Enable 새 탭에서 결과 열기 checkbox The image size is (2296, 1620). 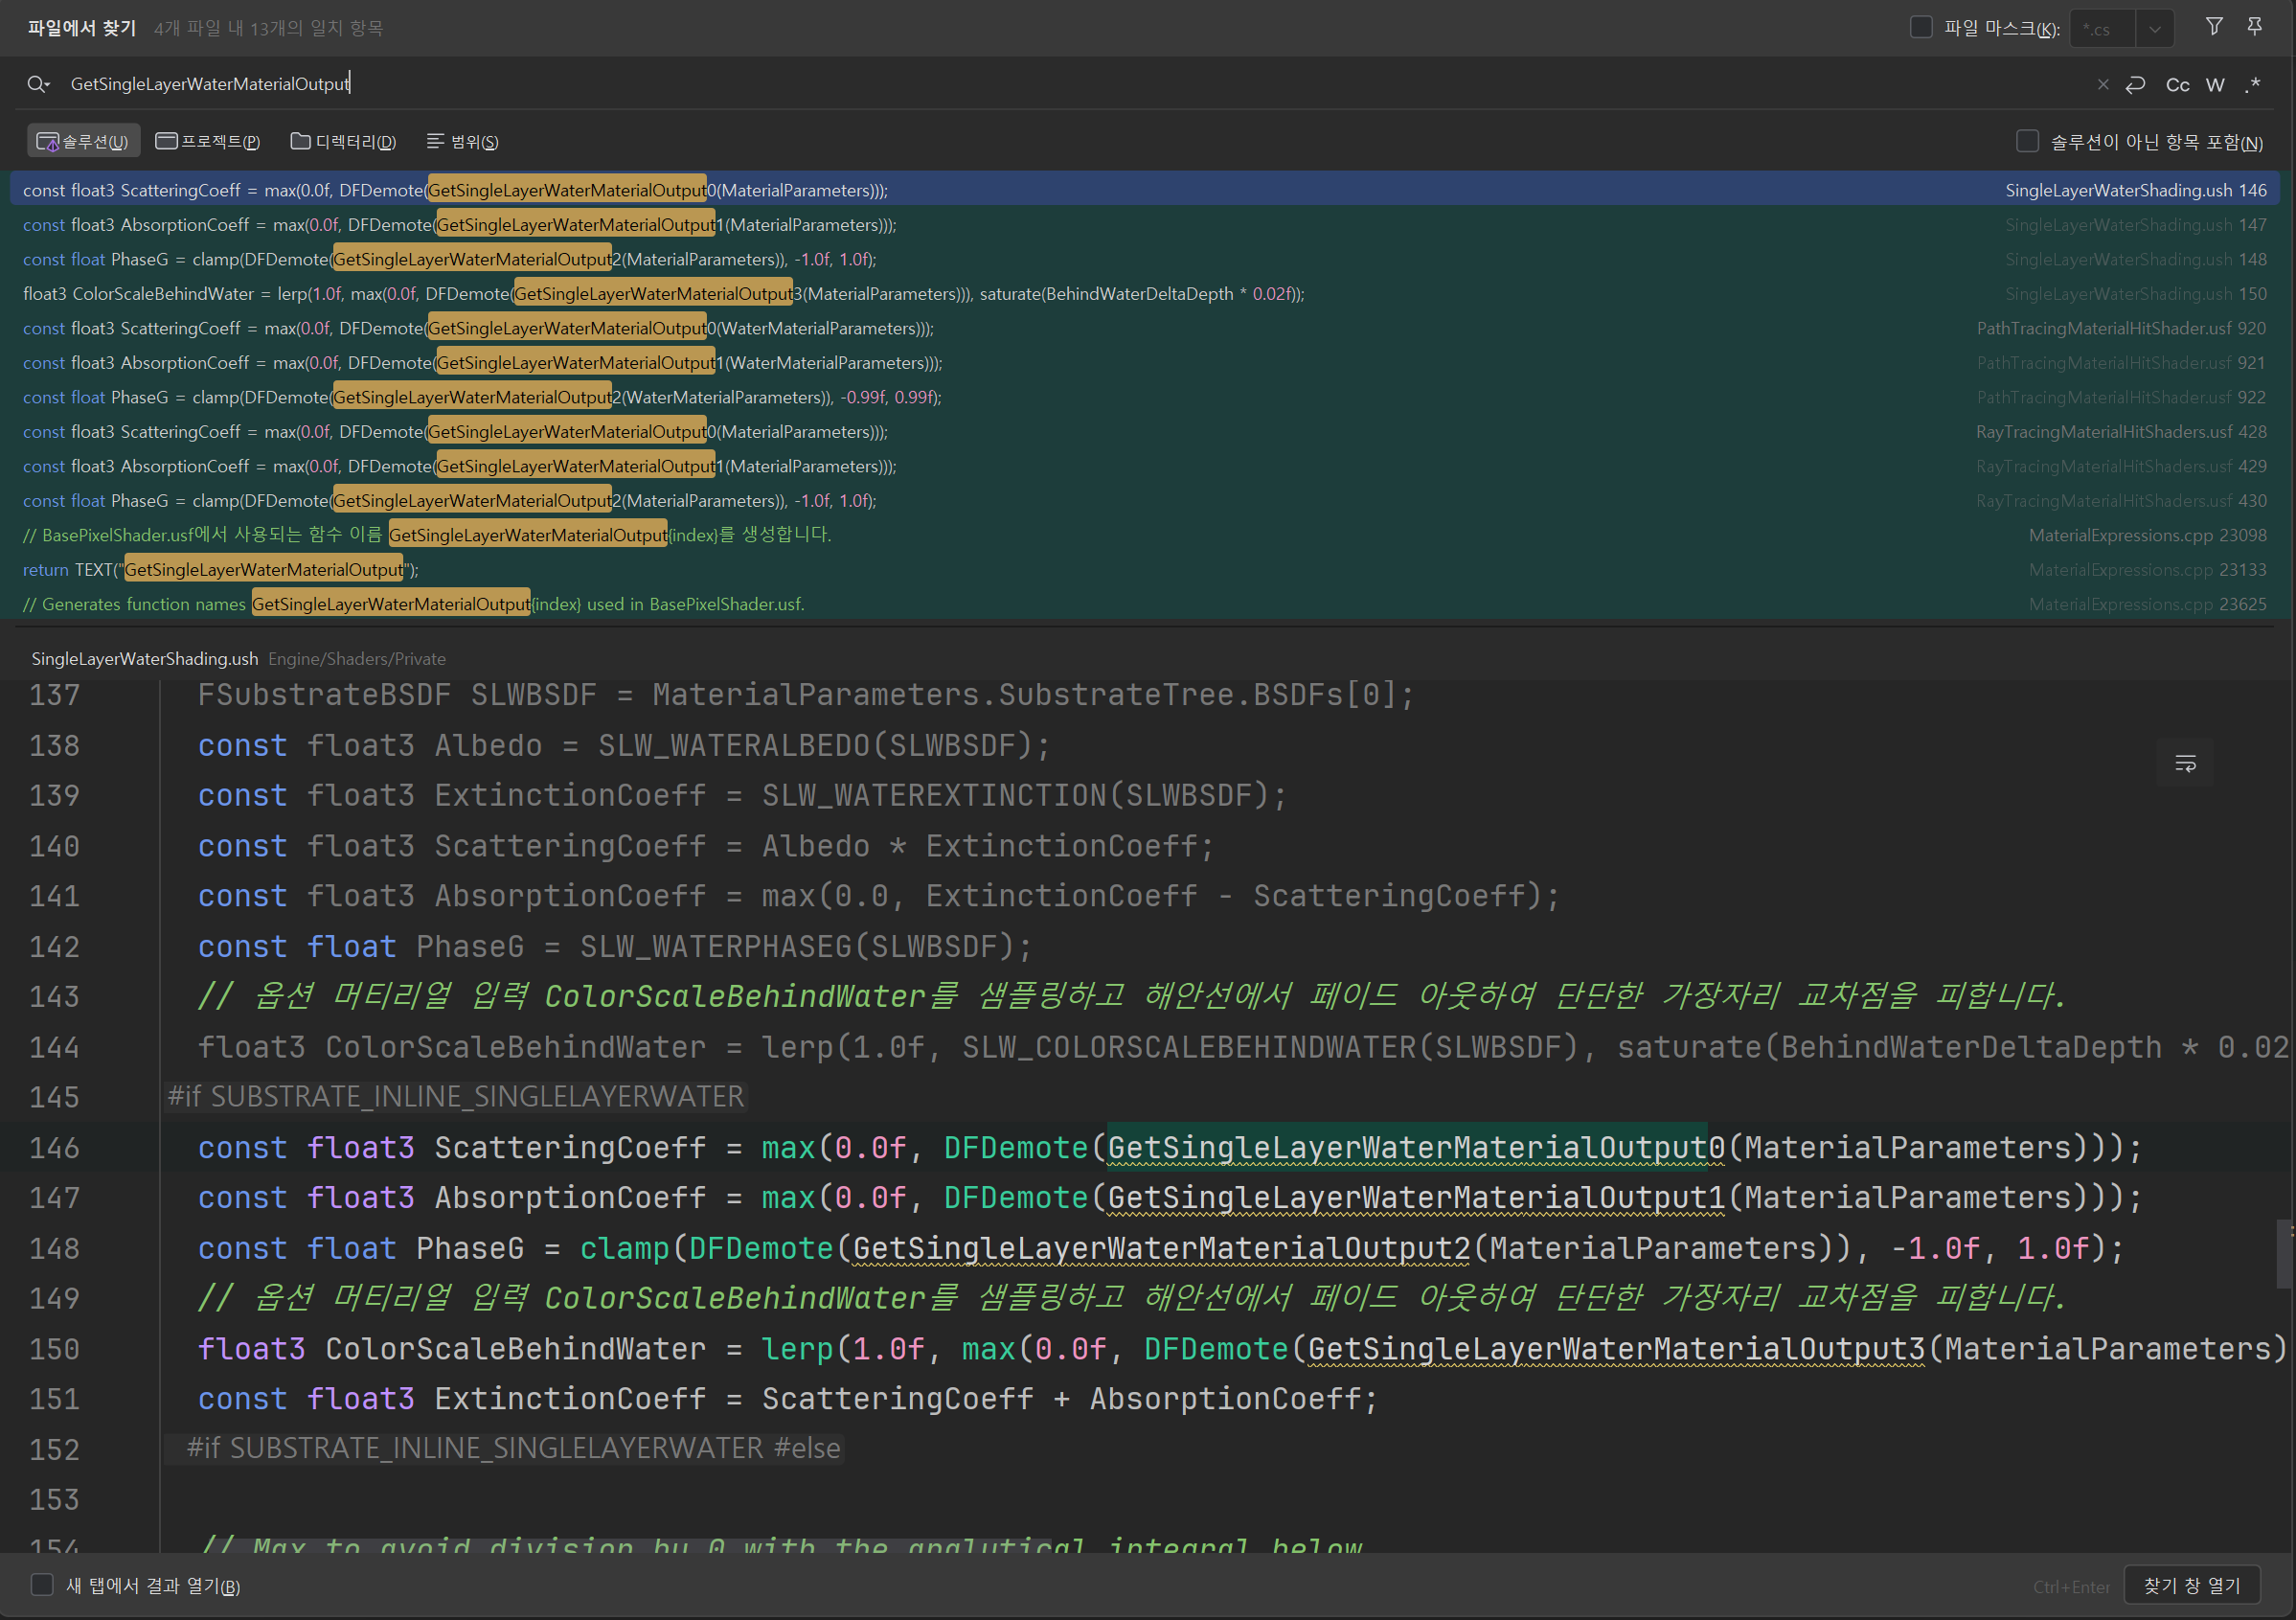(42, 1585)
